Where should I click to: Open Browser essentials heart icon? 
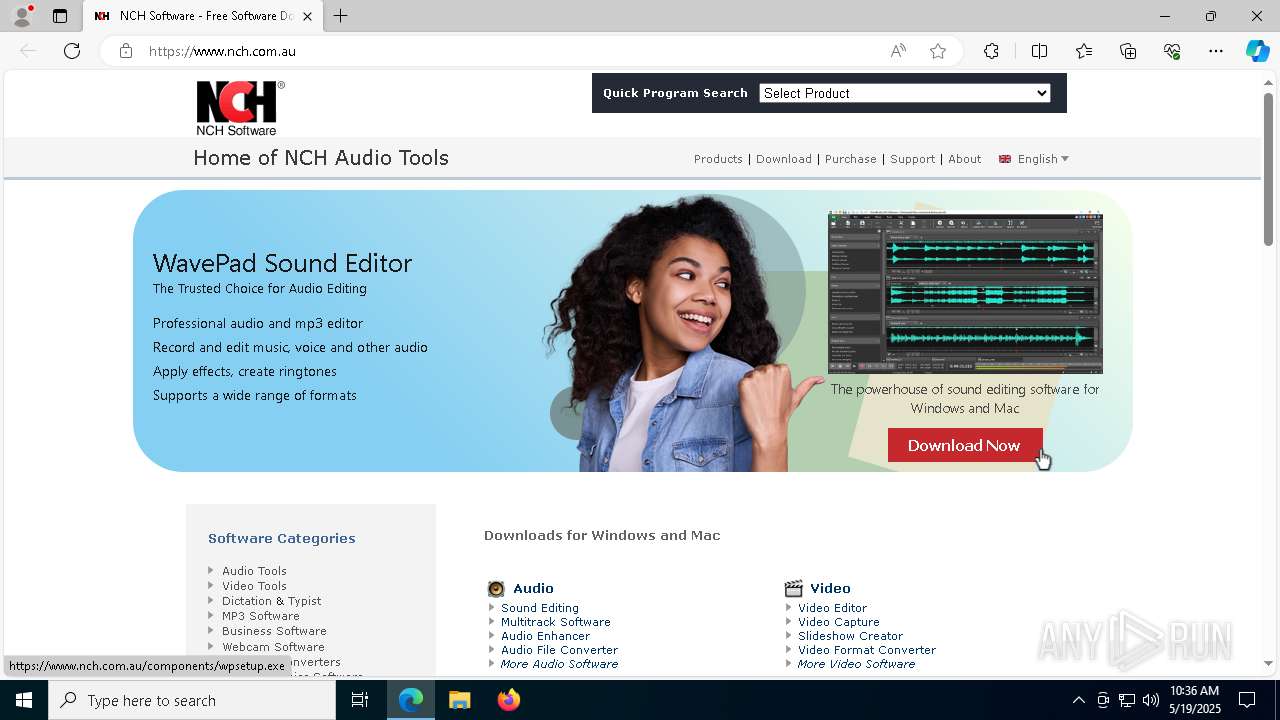coord(1172,51)
